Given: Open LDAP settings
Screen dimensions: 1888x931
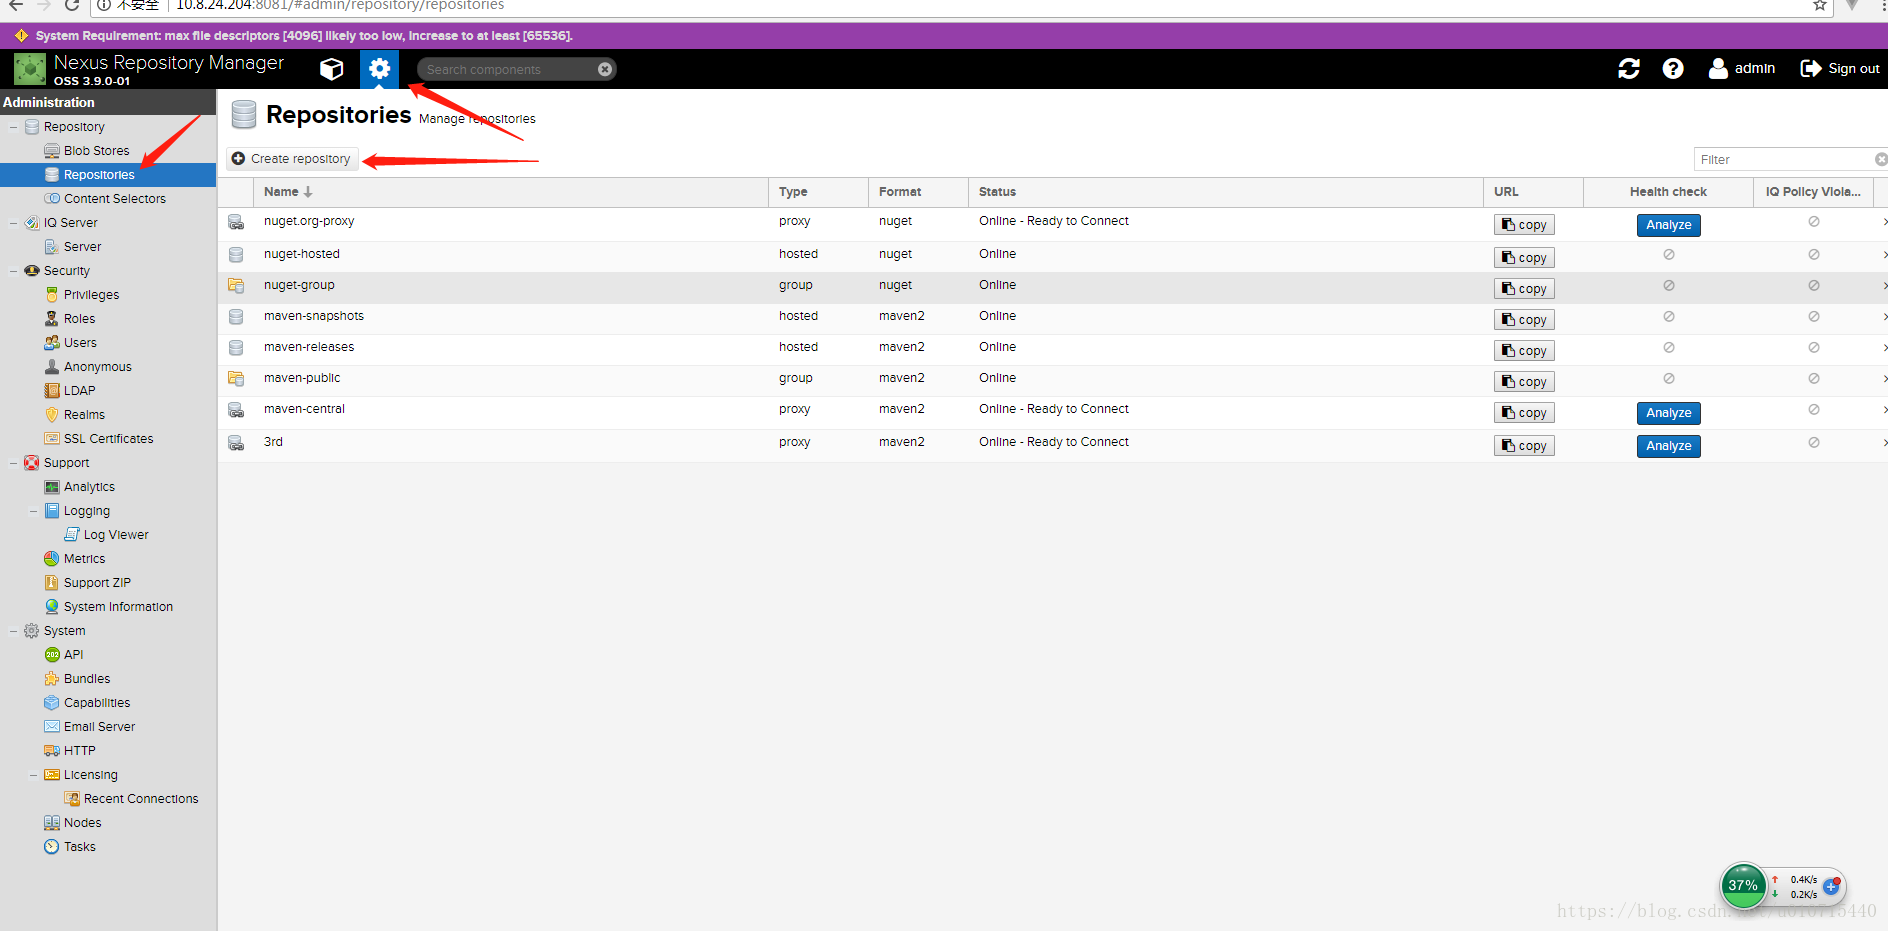Looking at the screenshot, I should pos(79,391).
